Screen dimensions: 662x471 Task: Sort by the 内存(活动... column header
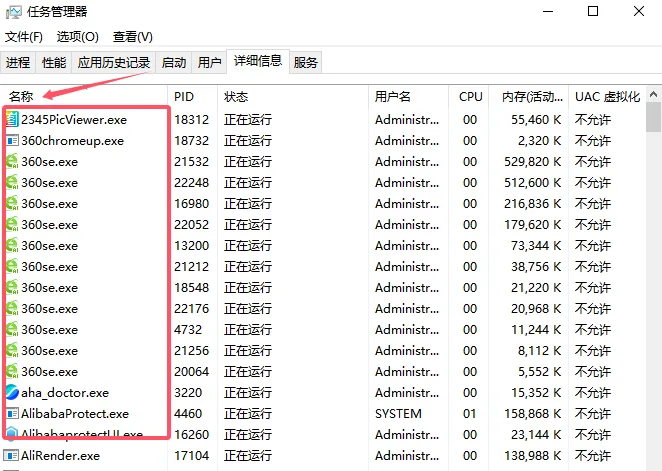tap(529, 97)
